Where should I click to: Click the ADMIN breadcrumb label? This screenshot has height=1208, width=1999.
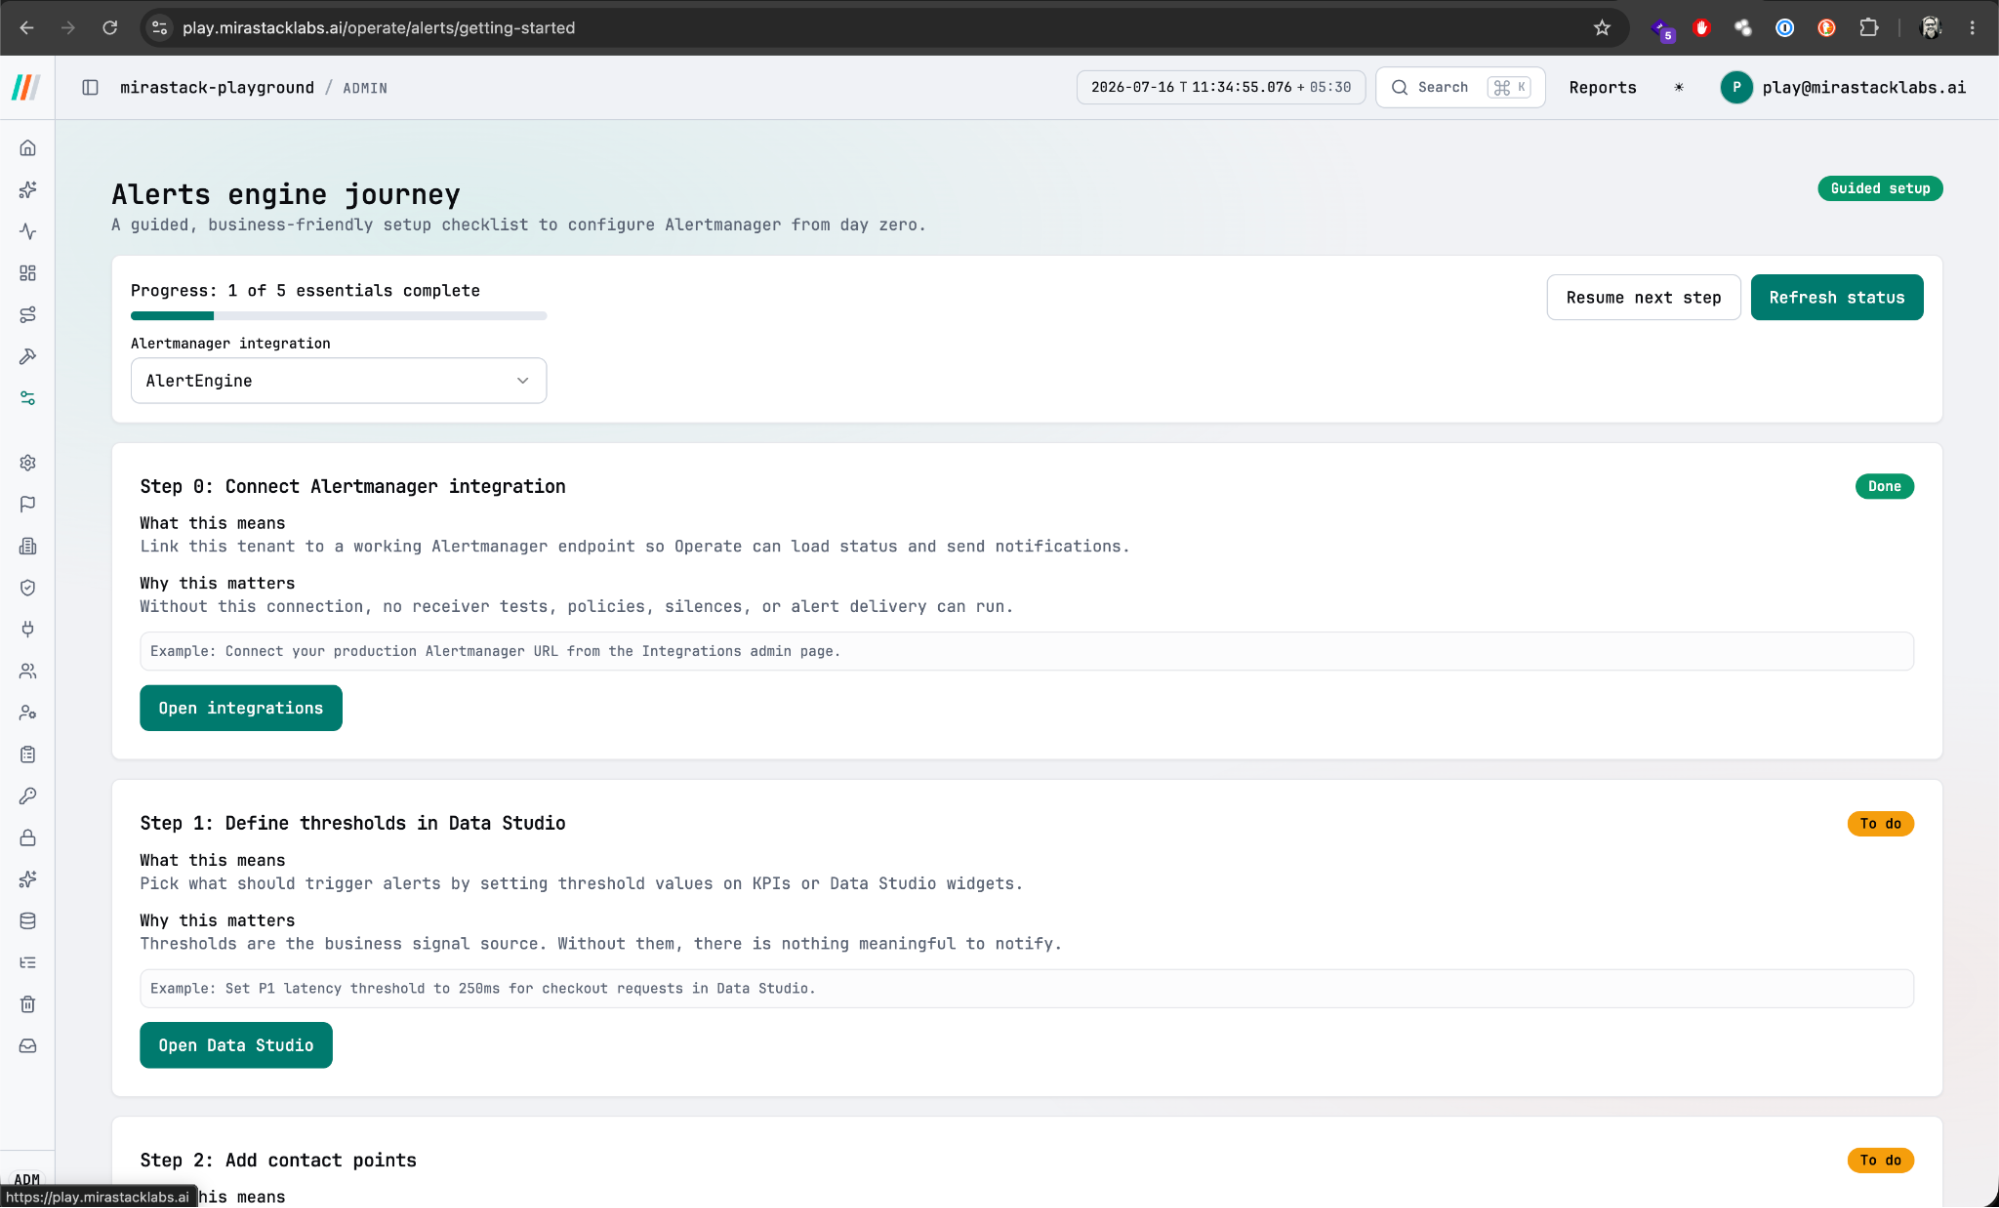[365, 88]
